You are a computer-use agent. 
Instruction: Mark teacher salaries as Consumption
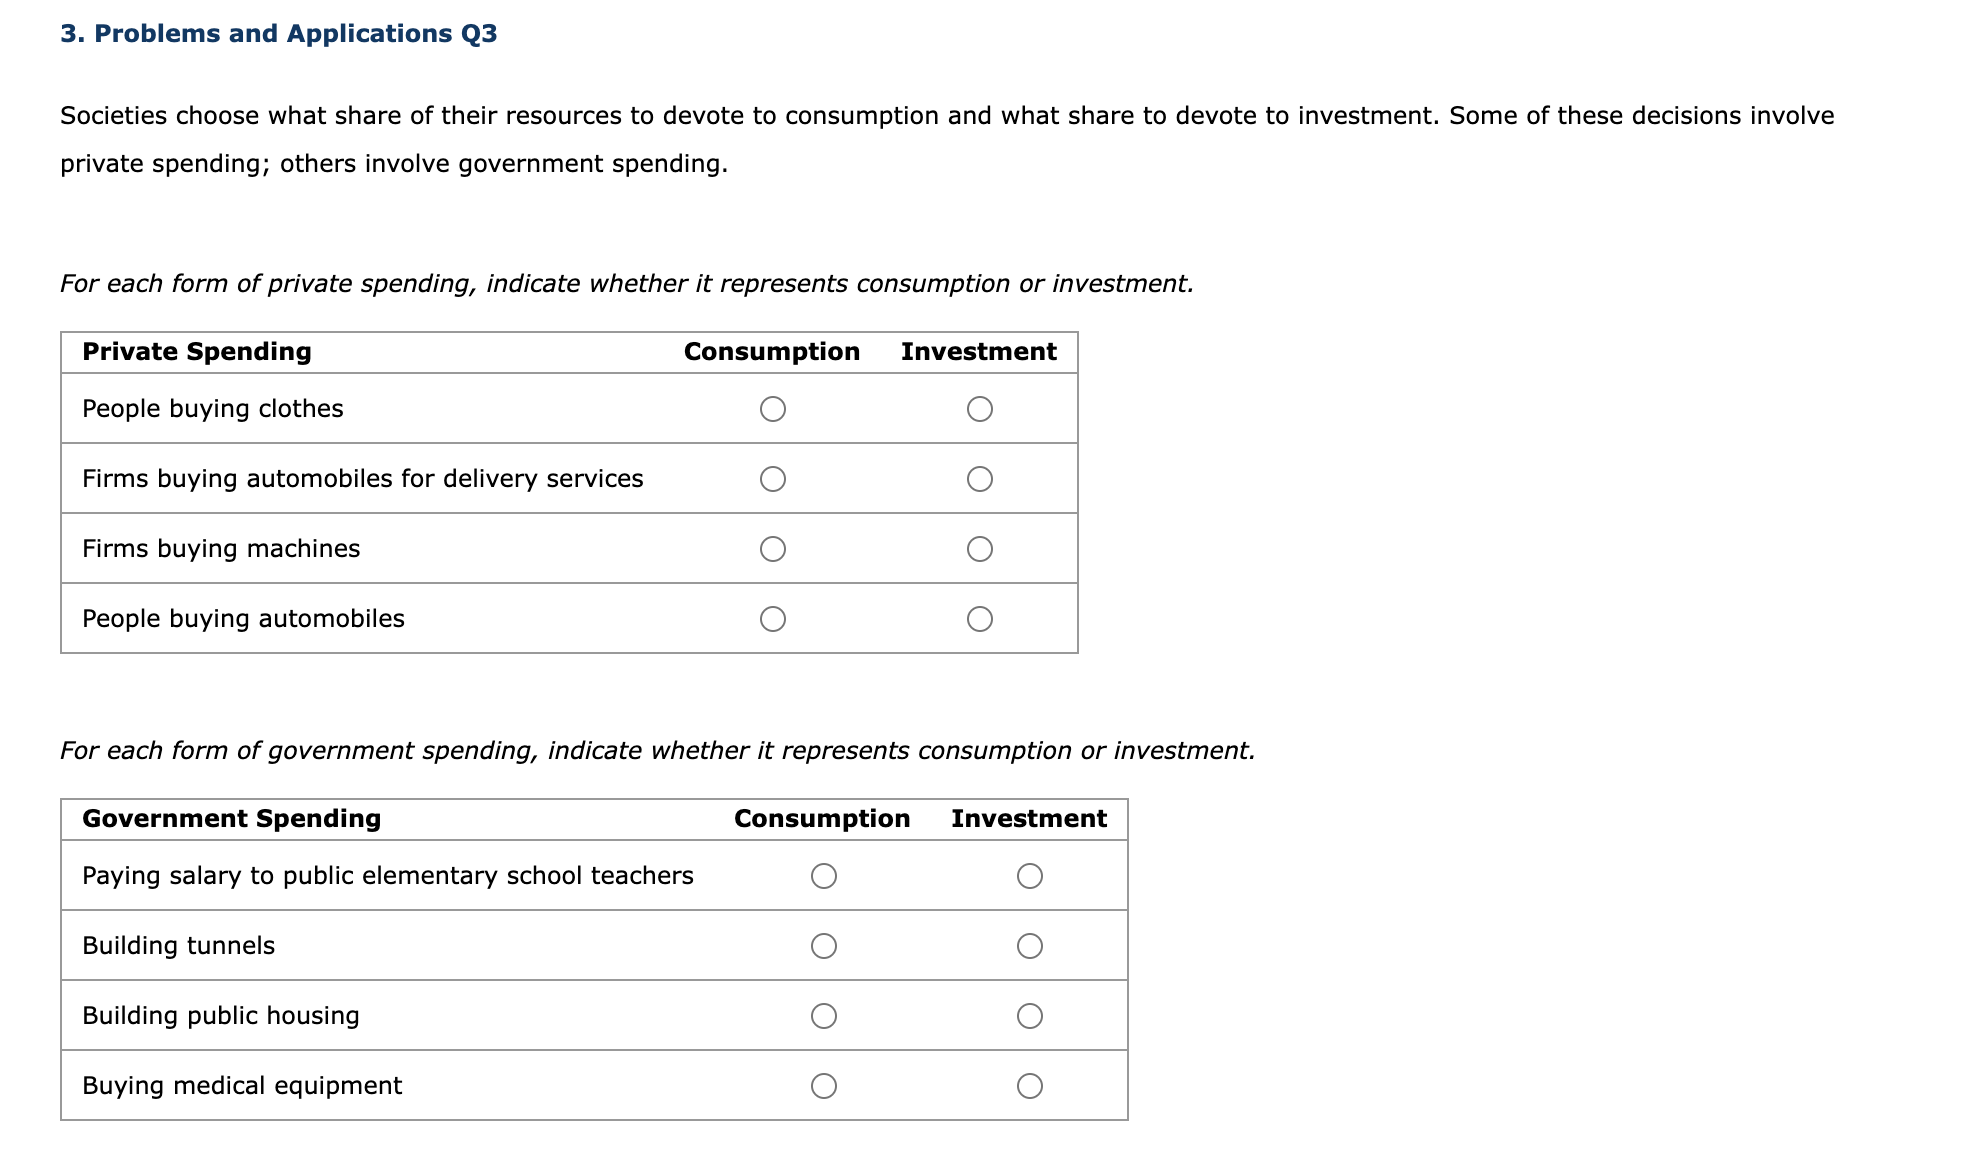click(x=824, y=875)
